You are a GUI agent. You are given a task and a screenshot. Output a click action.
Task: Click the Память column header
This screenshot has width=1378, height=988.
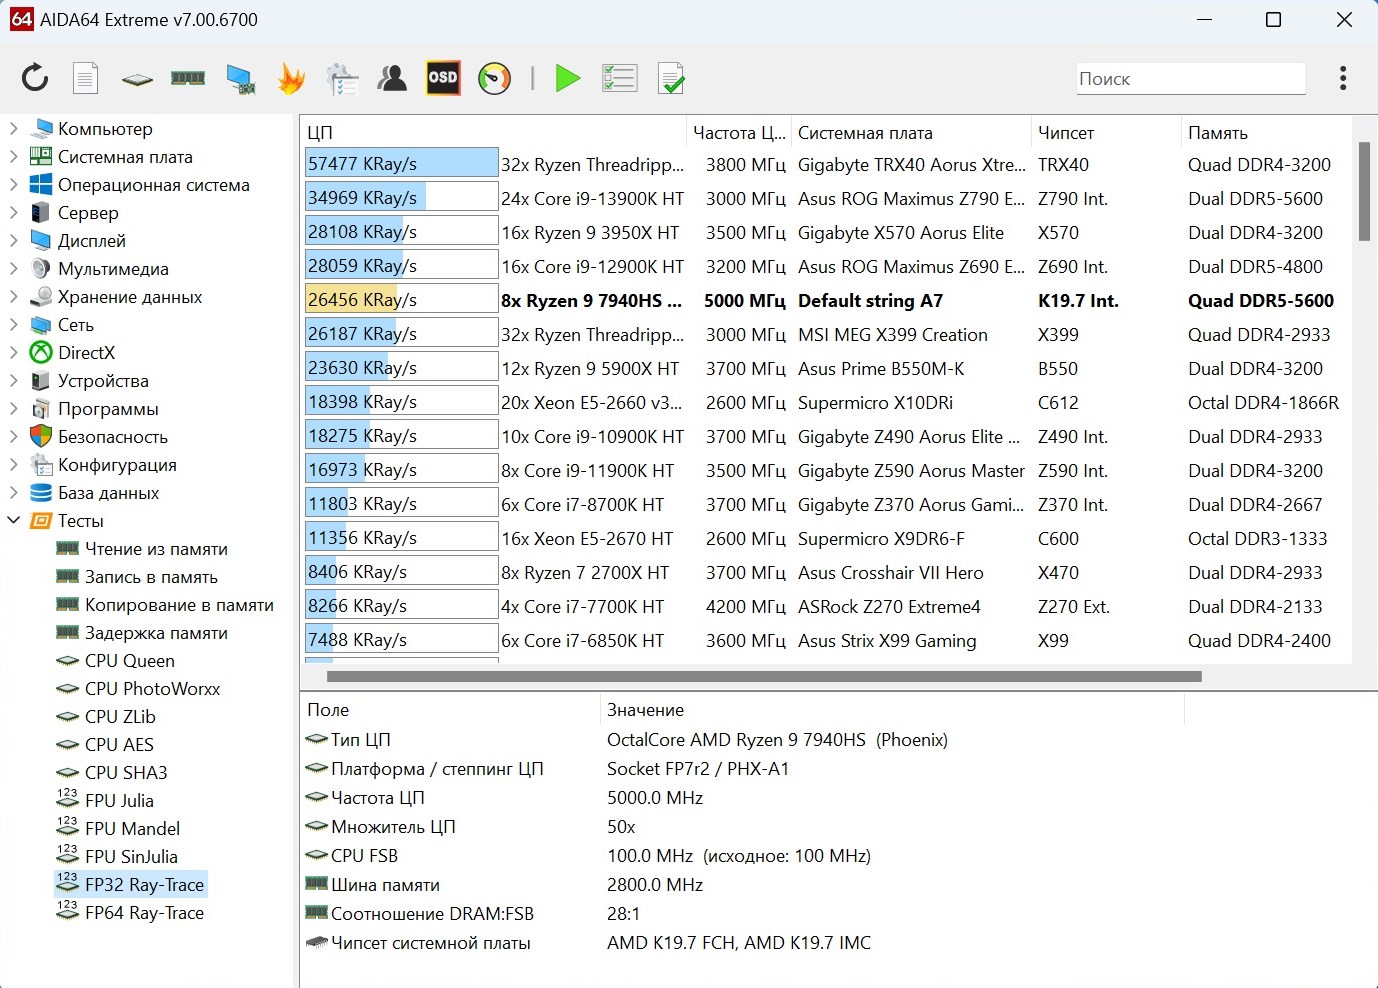1217,133
